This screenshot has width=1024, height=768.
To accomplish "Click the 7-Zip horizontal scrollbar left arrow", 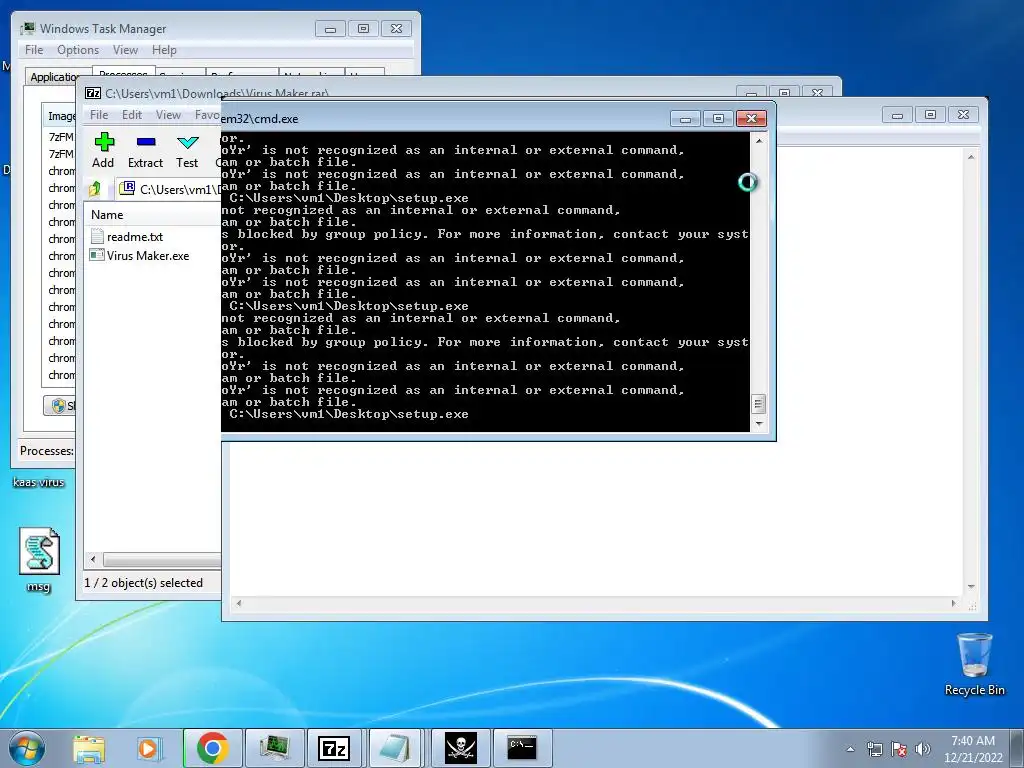I will 93,560.
